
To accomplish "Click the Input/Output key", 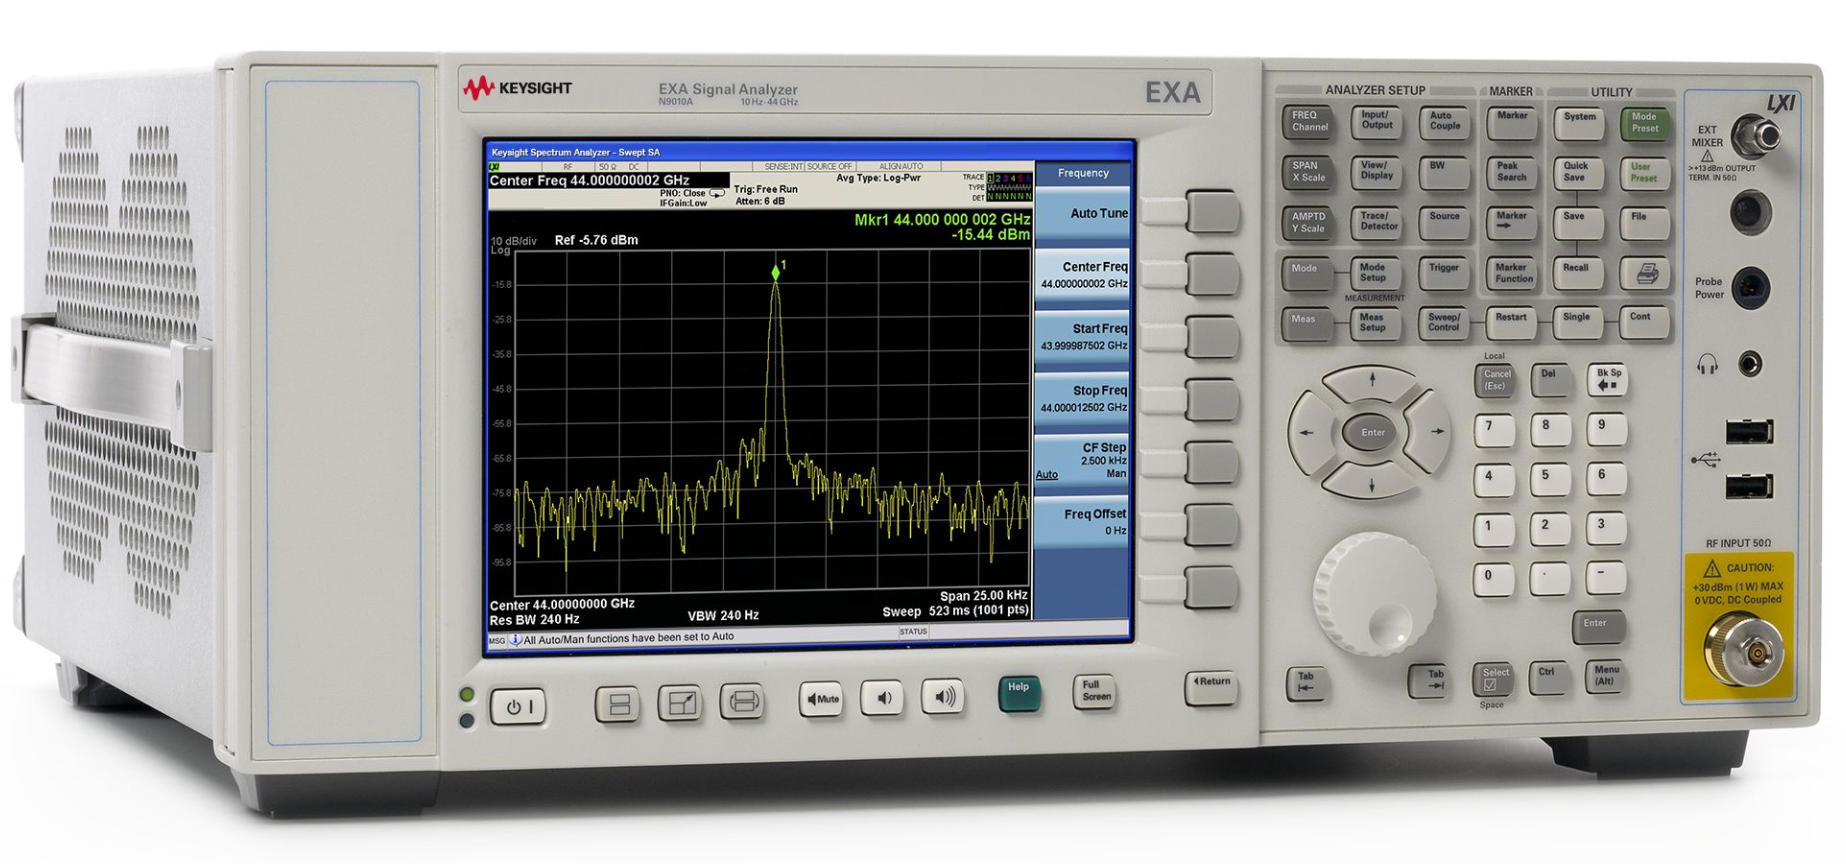I will (1377, 122).
